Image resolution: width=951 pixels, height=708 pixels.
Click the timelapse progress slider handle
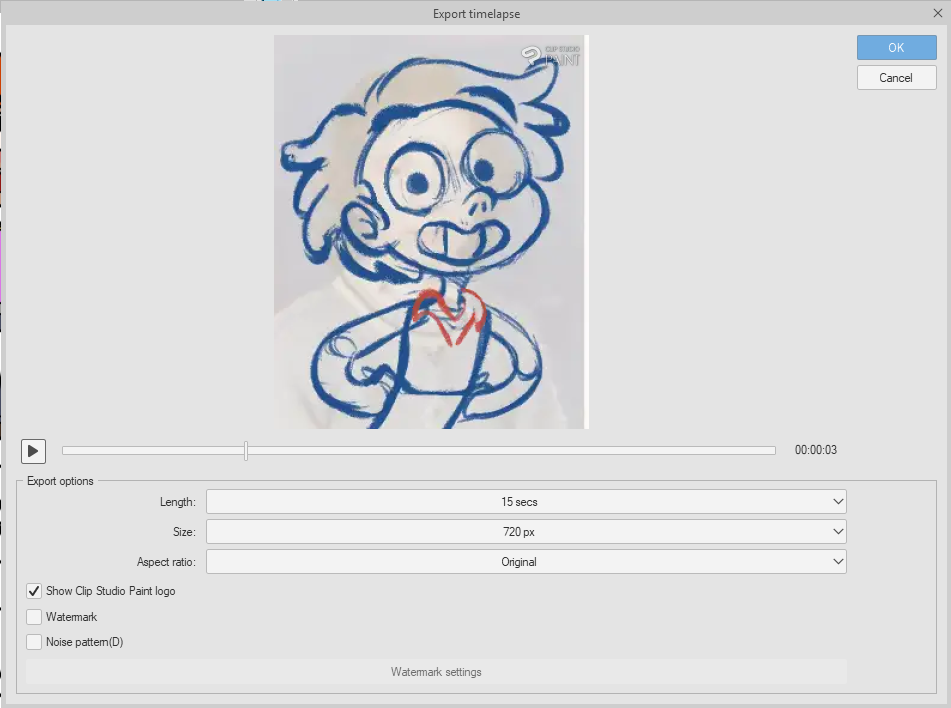coord(246,451)
